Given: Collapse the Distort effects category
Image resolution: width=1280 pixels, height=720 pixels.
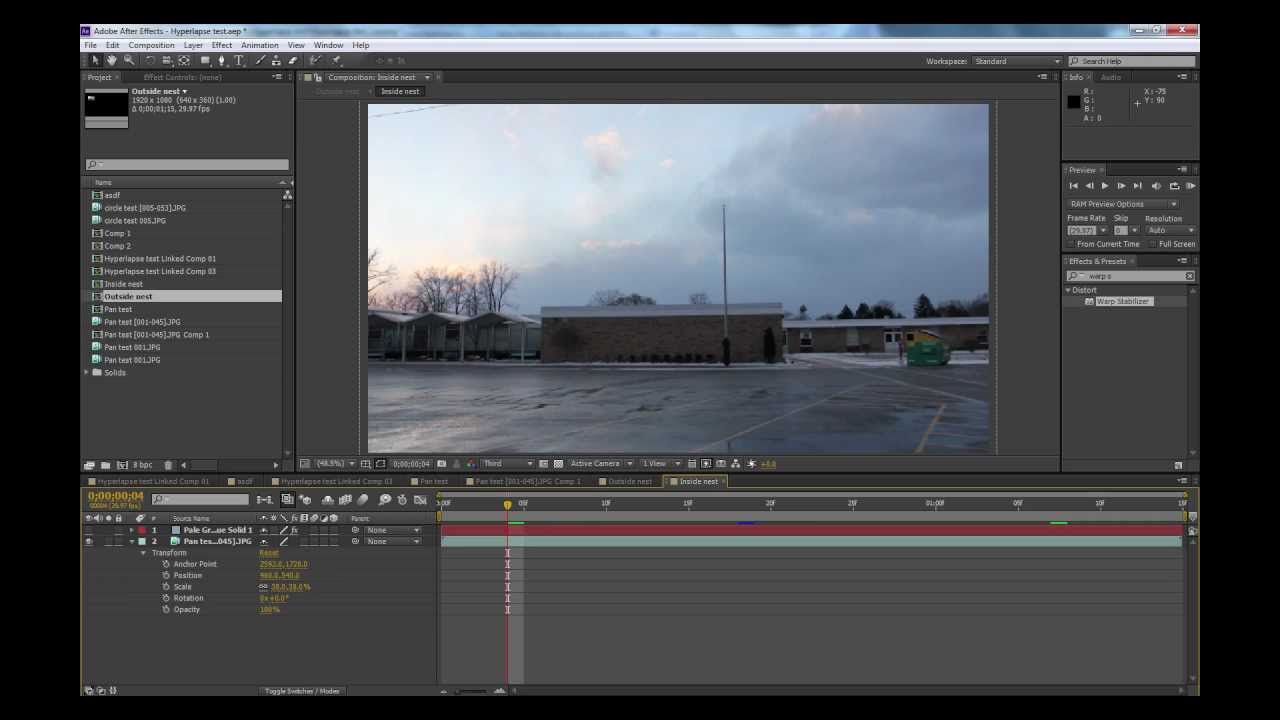Looking at the screenshot, I should pyautogui.click(x=1068, y=290).
